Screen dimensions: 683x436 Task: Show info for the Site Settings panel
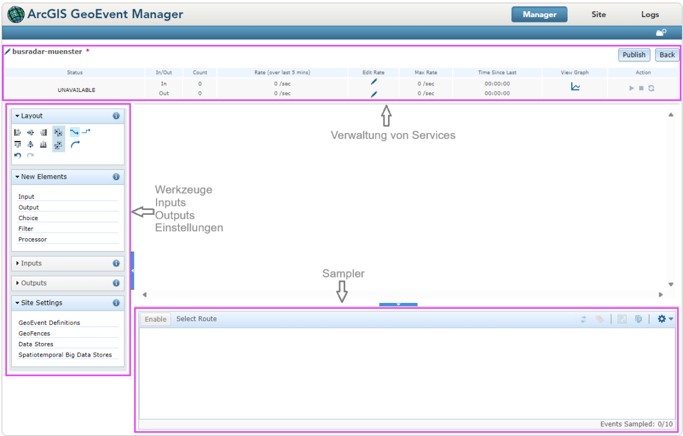pos(116,303)
